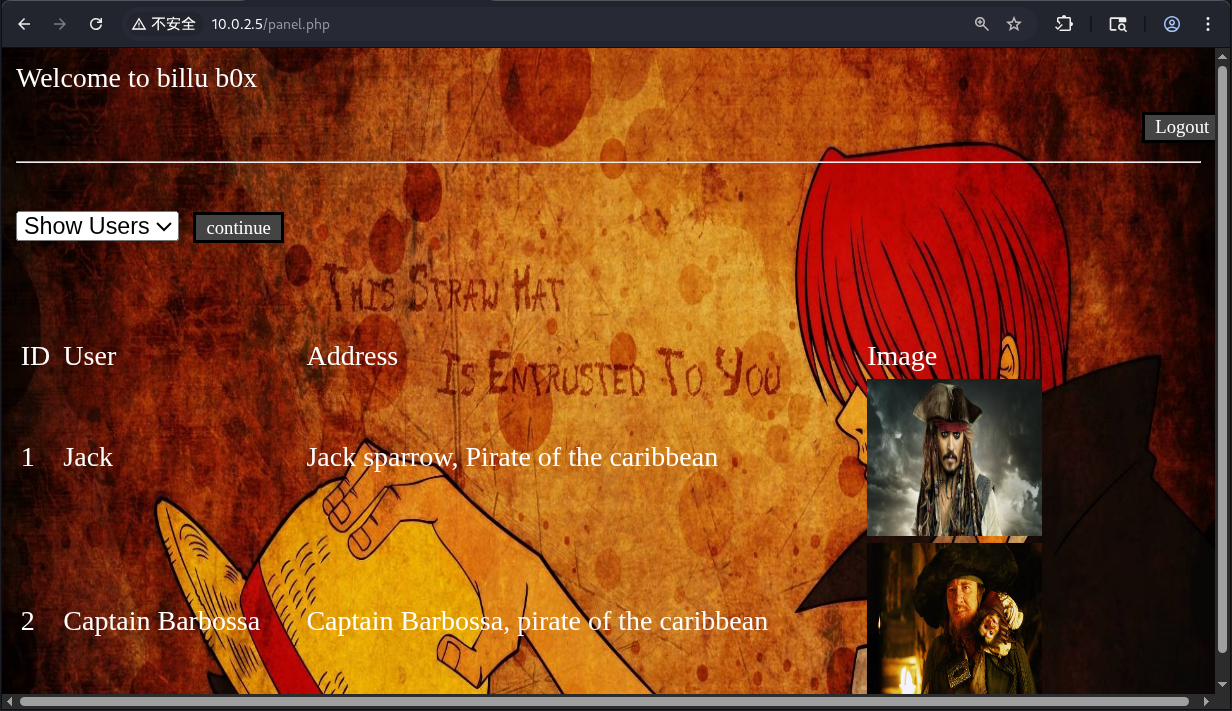Viewport: 1232px width, 711px height.
Task: Reload the panel.php page
Action: pos(96,24)
